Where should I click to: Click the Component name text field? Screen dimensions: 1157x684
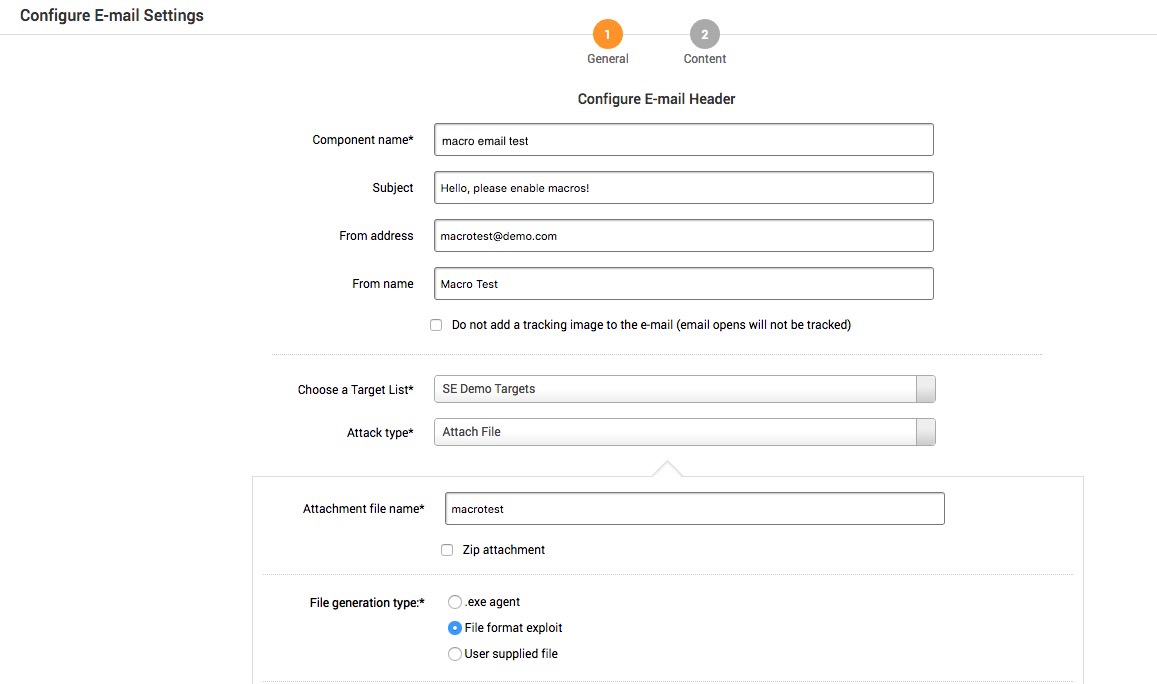683,140
